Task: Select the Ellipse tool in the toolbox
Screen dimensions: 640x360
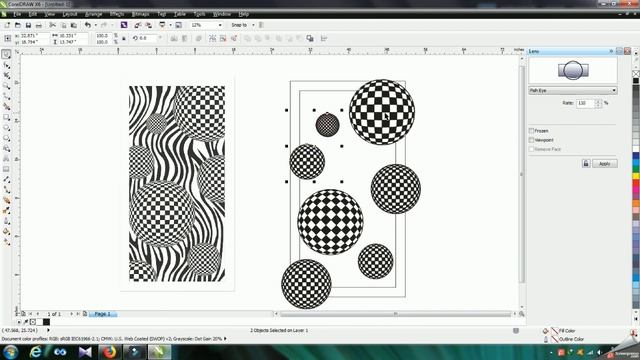Action: click(6, 128)
